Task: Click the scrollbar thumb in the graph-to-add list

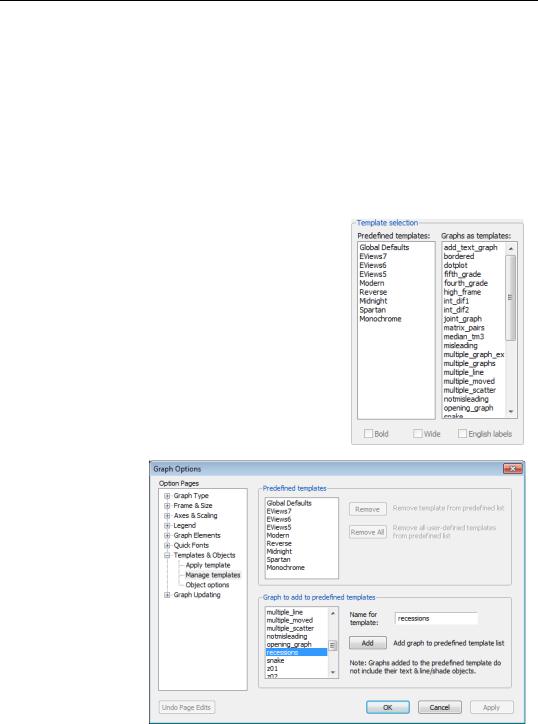Action: tap(332, 646)
